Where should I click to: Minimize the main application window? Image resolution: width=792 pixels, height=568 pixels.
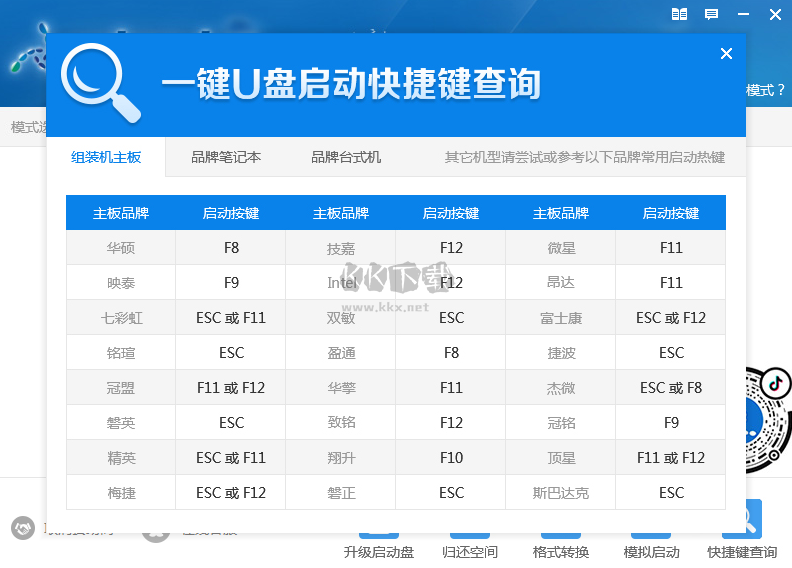pos(743,14)
